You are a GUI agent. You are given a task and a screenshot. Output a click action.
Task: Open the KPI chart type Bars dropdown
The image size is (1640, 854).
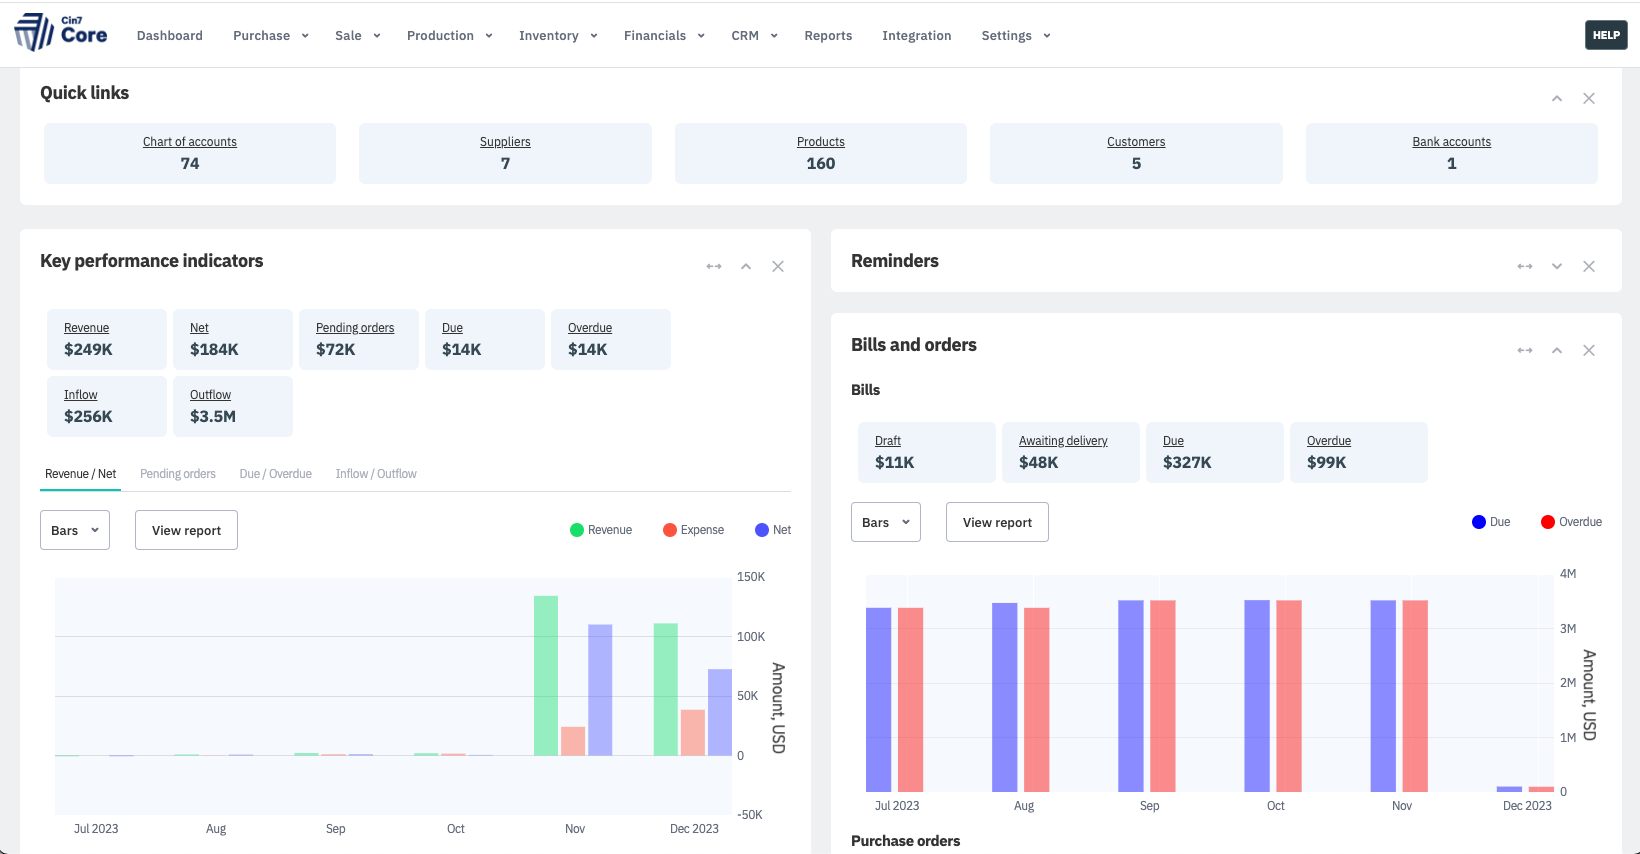(75, 530)
